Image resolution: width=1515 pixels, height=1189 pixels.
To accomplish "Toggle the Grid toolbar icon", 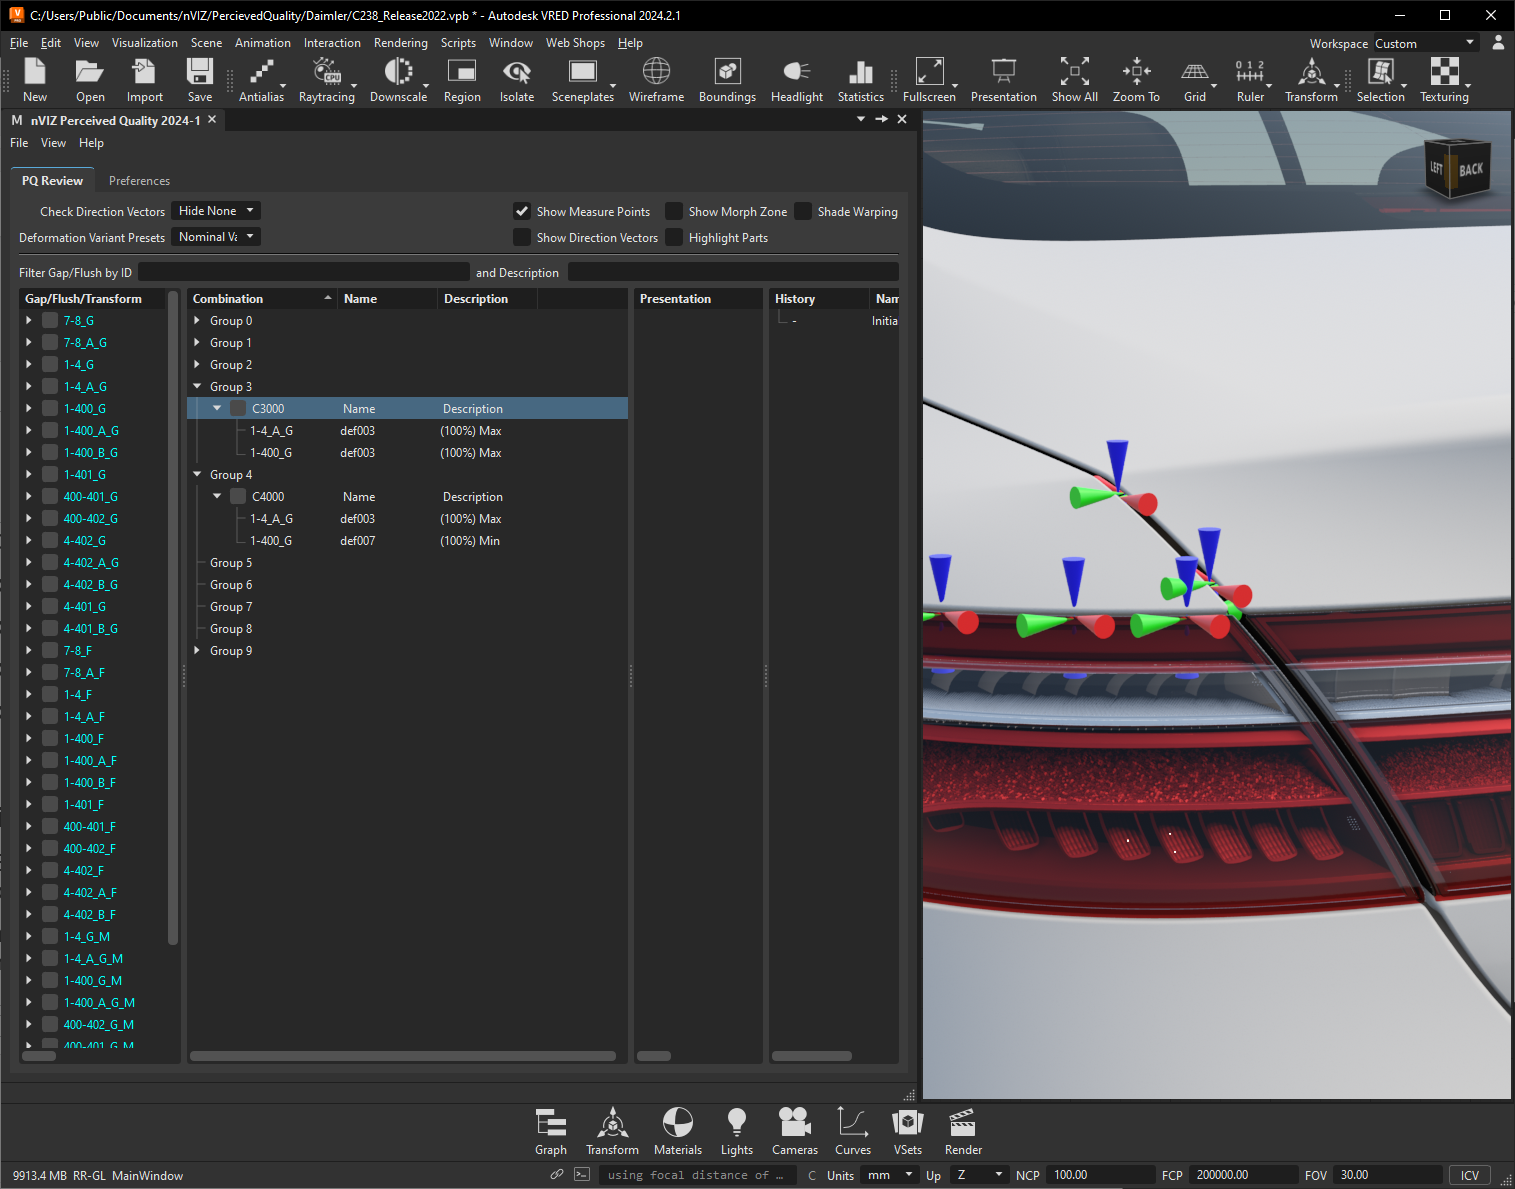I will coord(1195,80).
